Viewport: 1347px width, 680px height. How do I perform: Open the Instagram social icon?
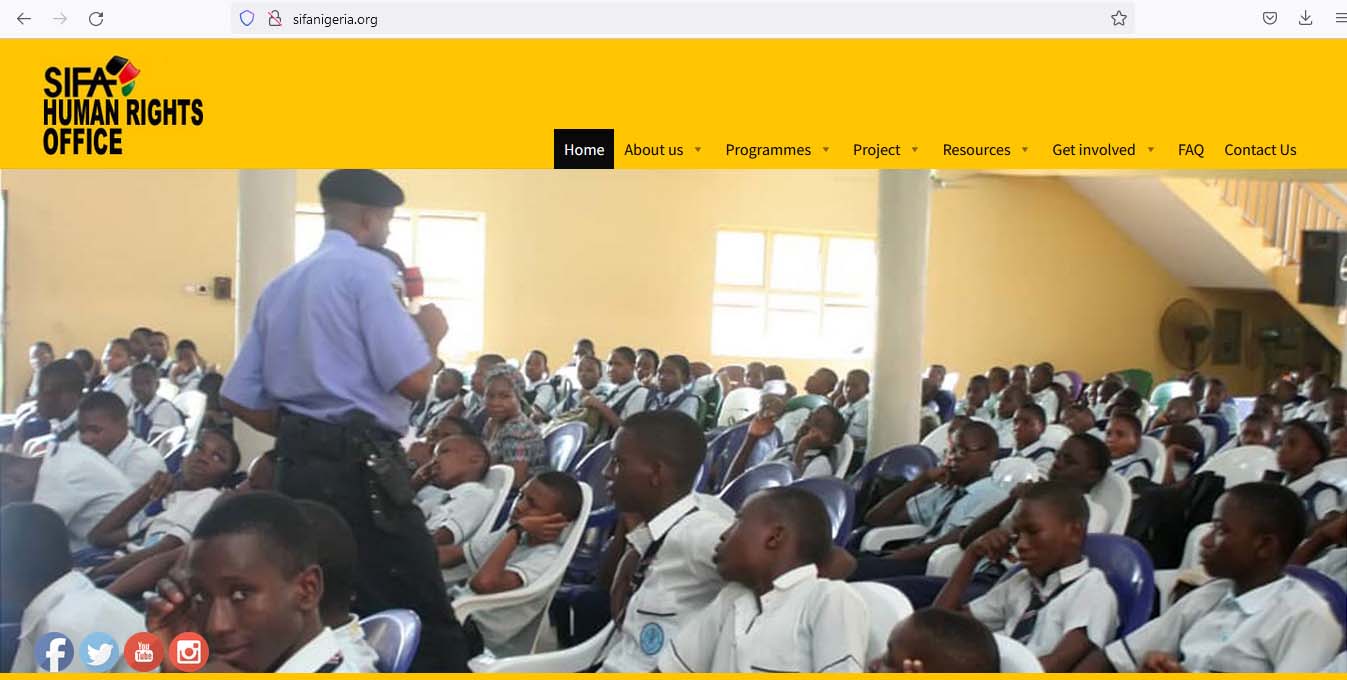pyautogui.click(x=188, y=652)
